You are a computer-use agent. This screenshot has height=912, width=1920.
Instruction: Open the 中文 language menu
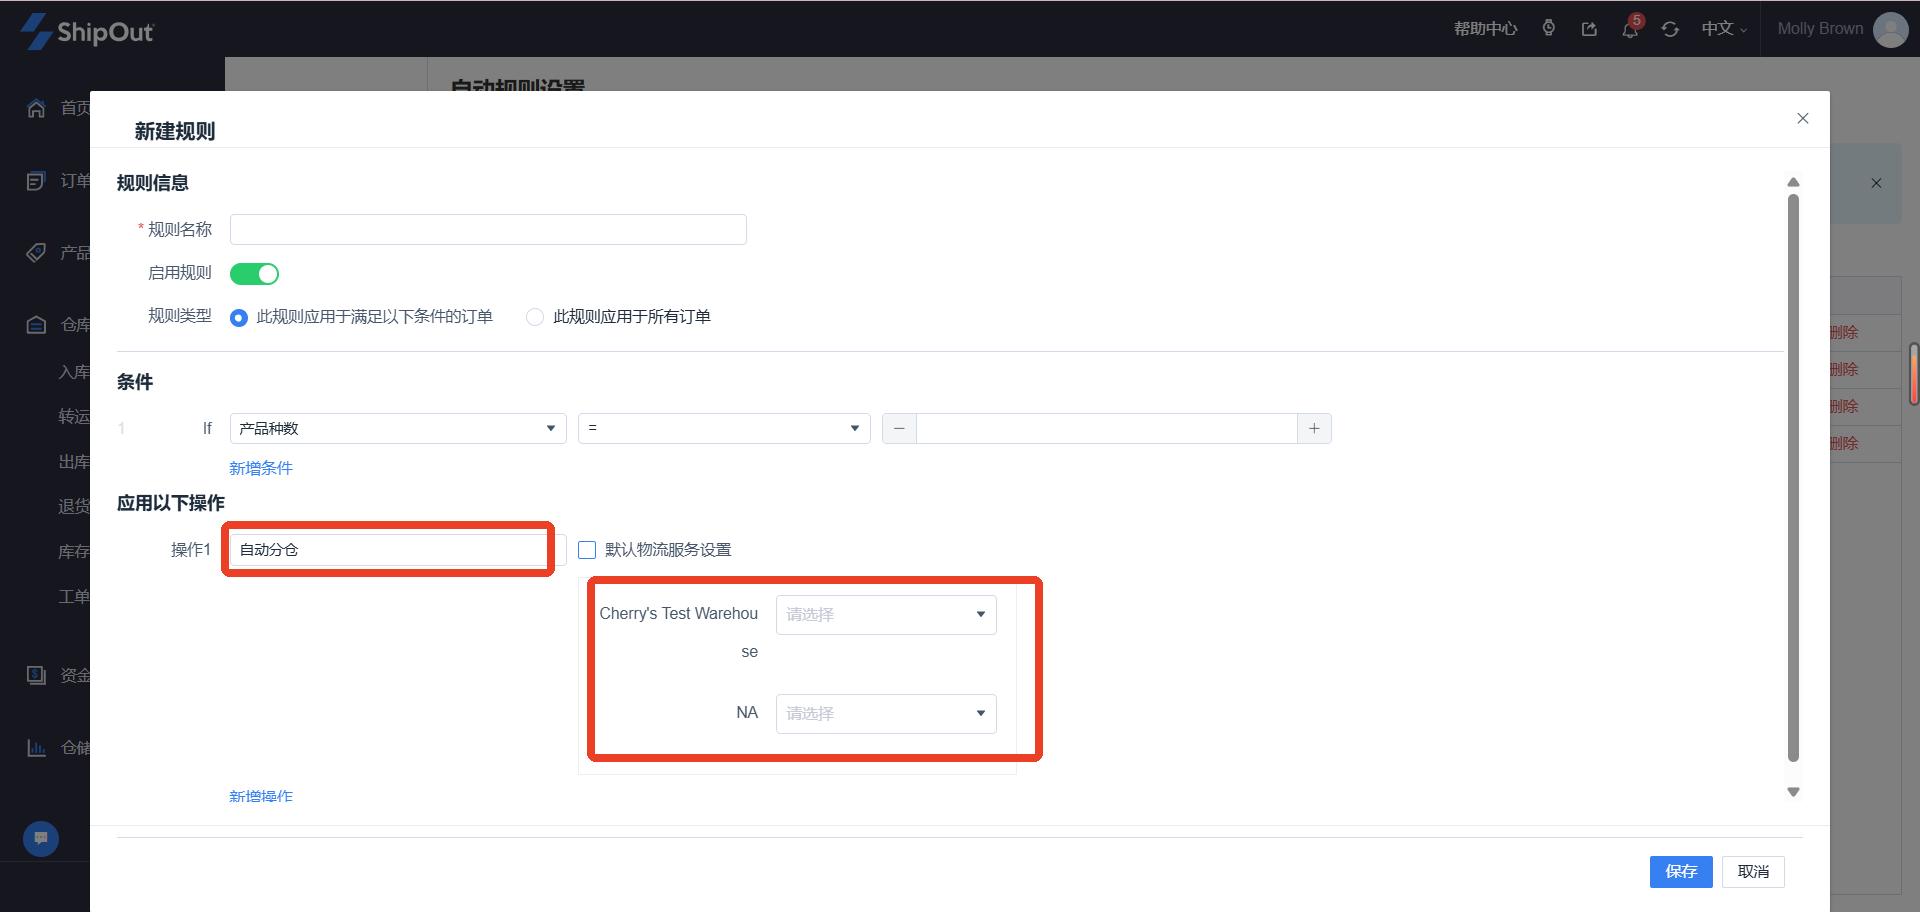pos(1723,29)
